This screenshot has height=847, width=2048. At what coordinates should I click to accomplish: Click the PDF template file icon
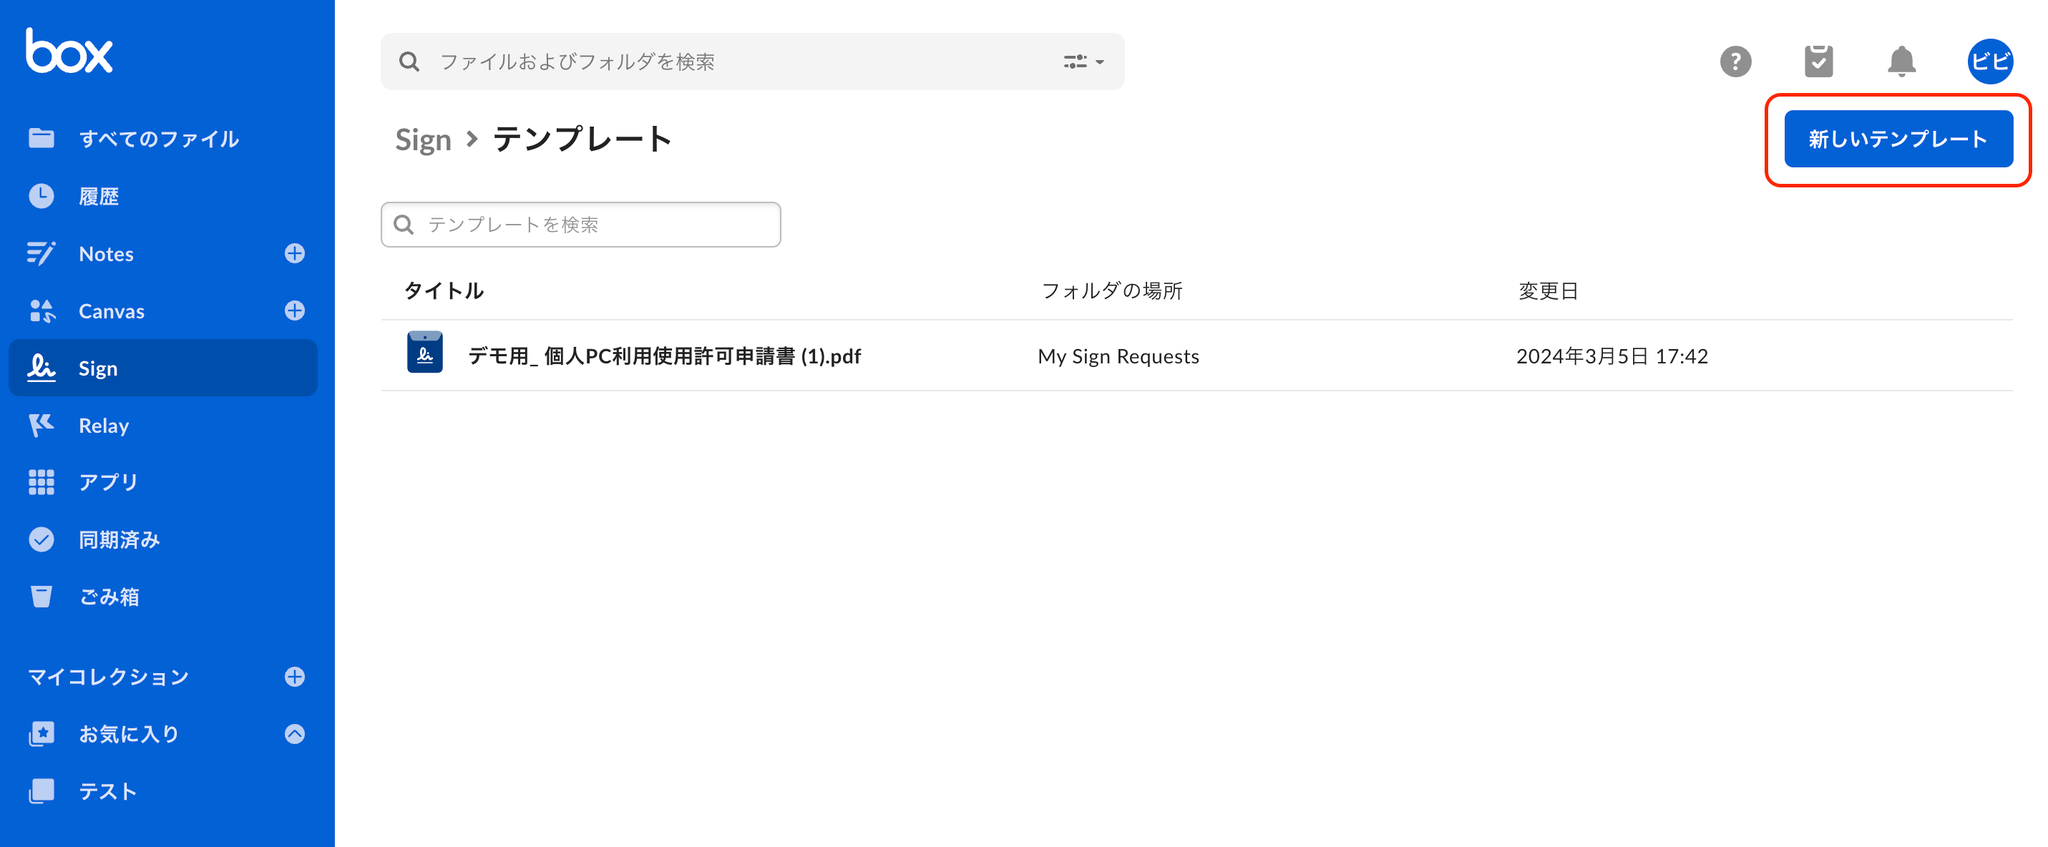425,353
